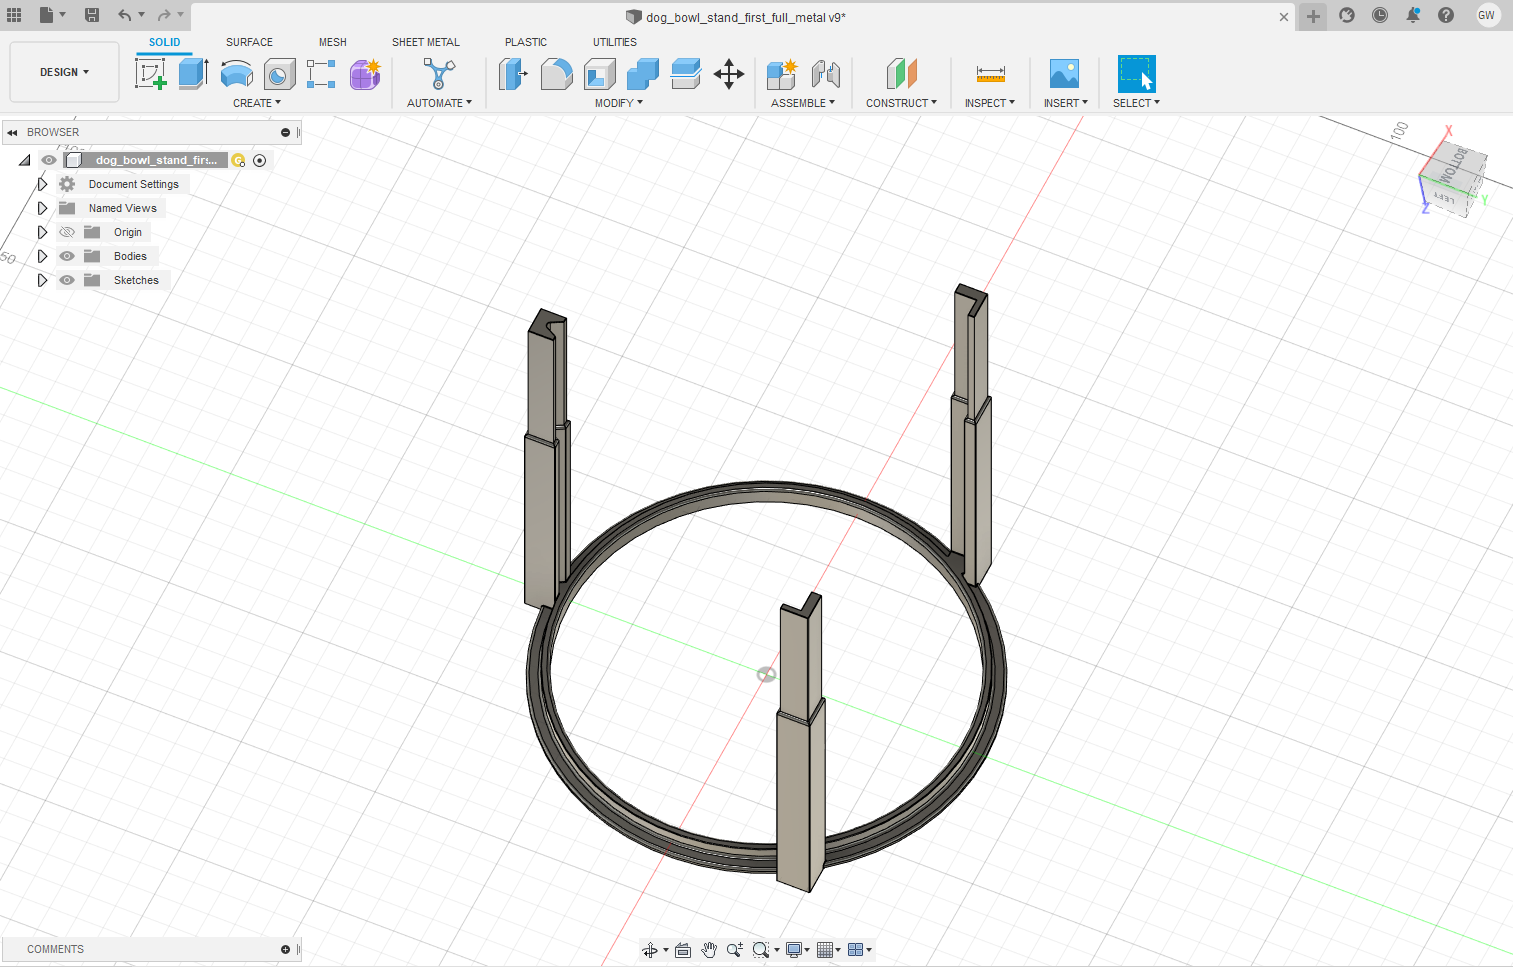Hide the Sketches folder
Screen dimensions: 1513x967
67,280
